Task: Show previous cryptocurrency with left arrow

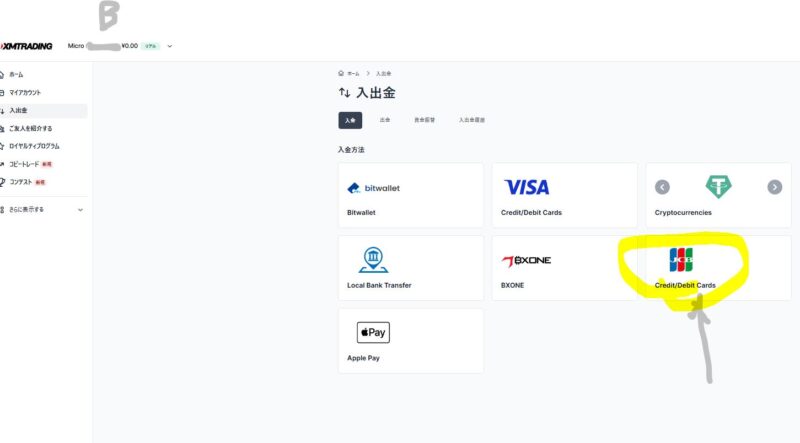Action: coord(662,187)
